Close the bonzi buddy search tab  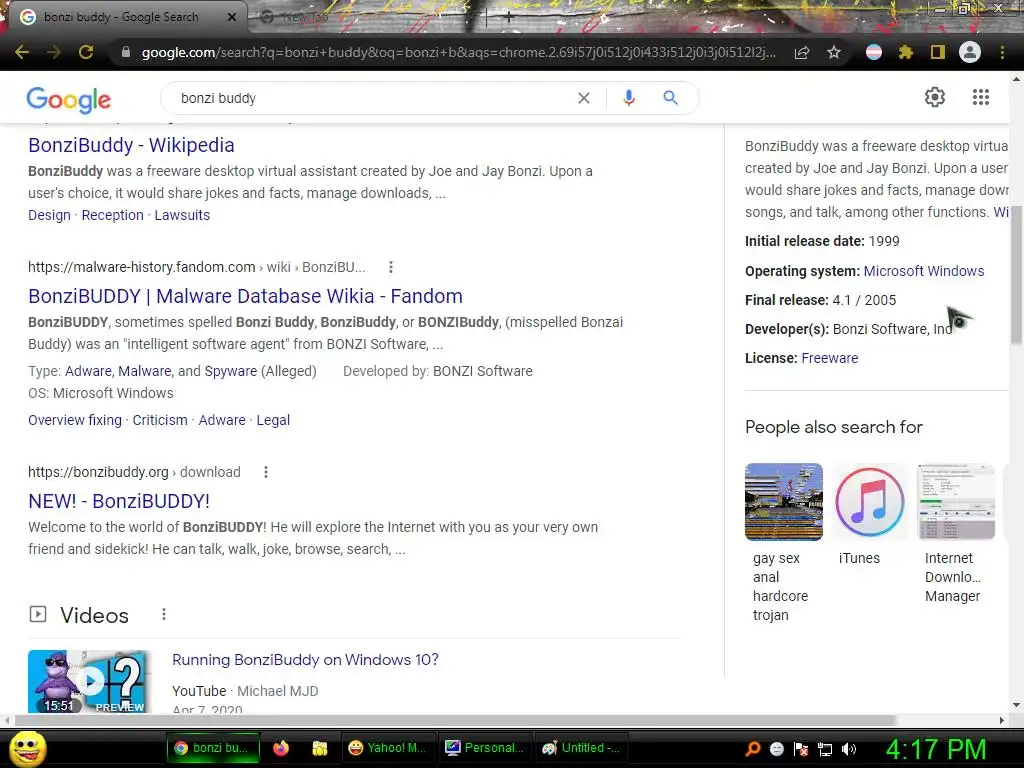tap(231, 18)
